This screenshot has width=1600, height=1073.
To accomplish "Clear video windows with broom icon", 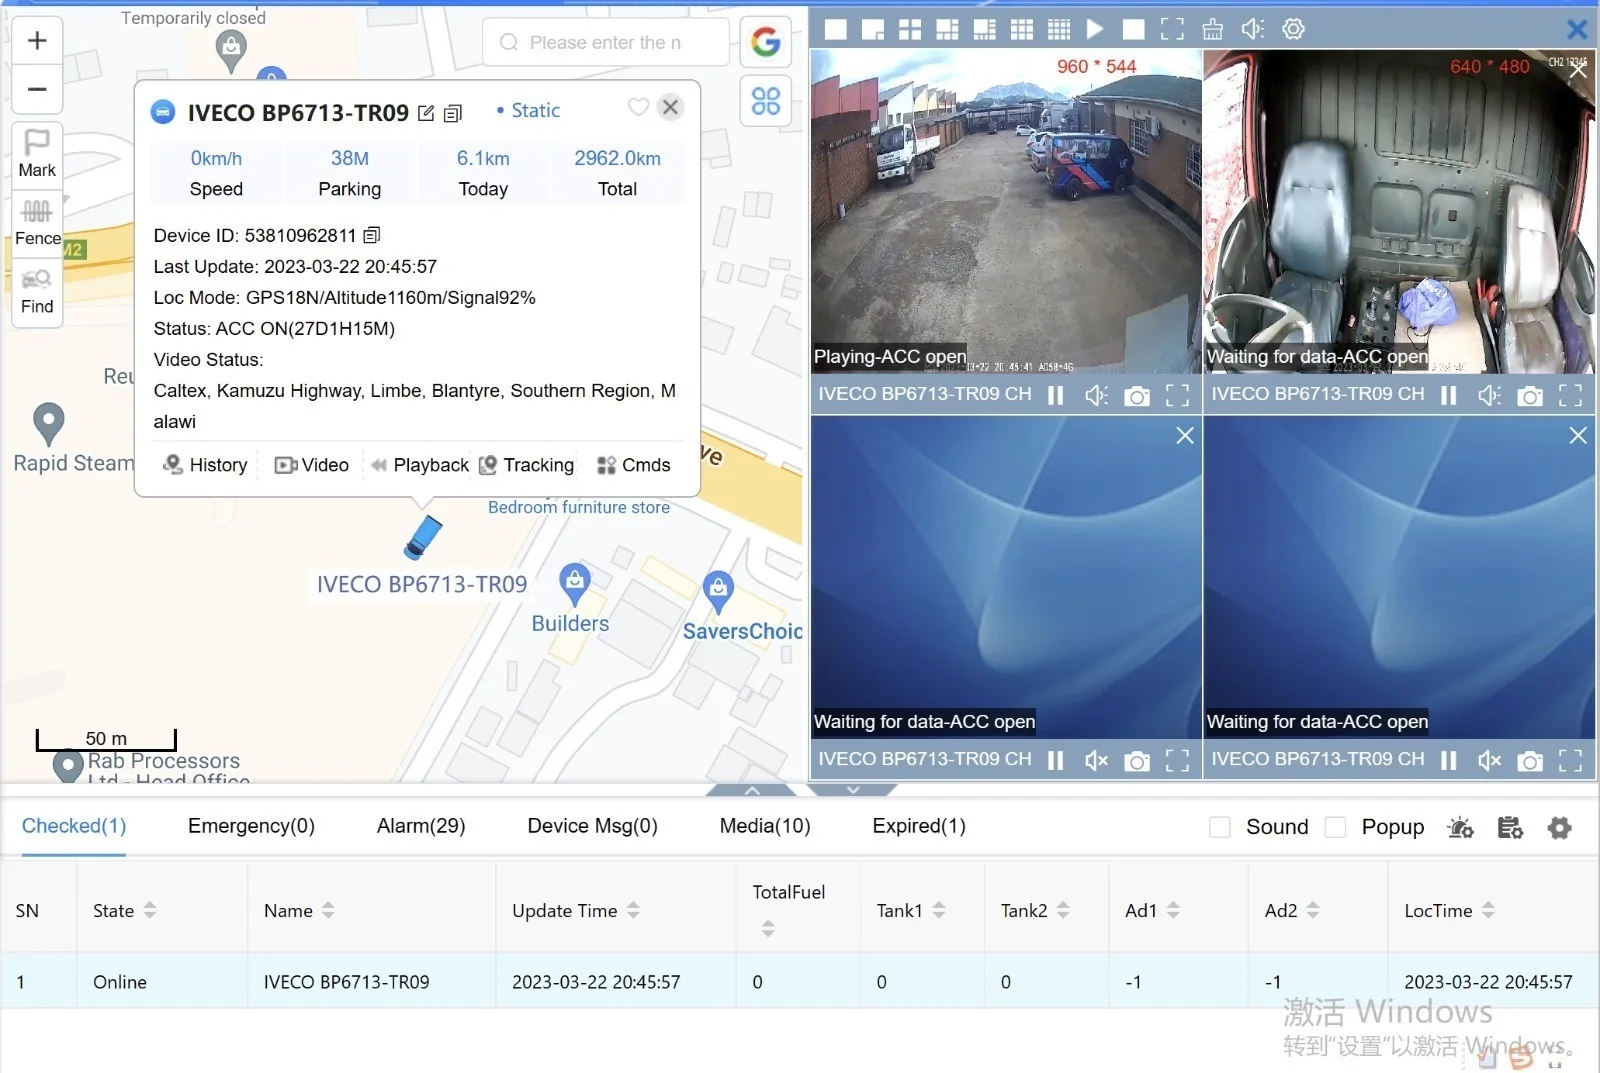I will 1212,30.
